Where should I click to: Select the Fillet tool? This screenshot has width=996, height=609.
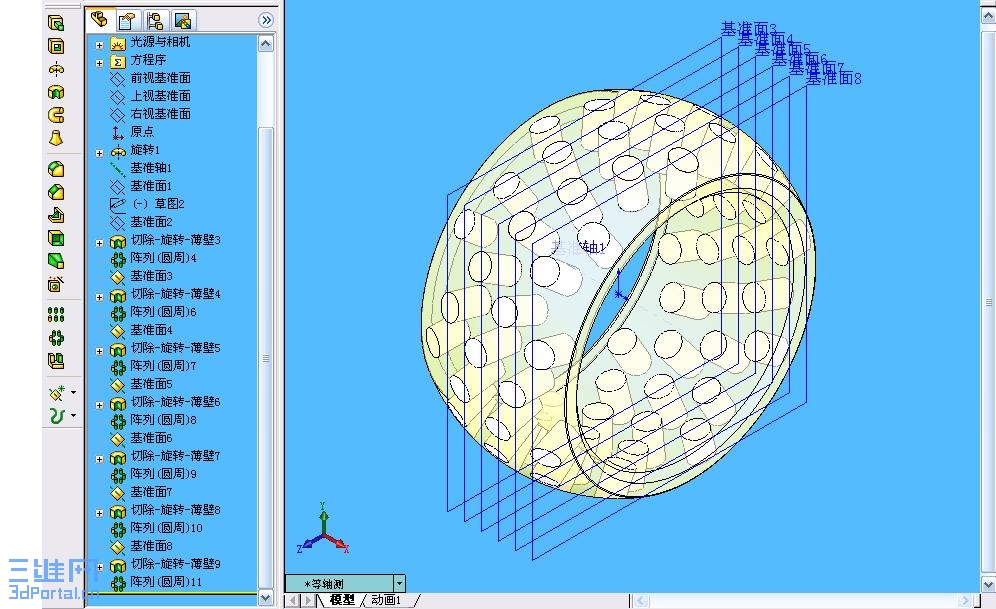(x=56, y=169)
